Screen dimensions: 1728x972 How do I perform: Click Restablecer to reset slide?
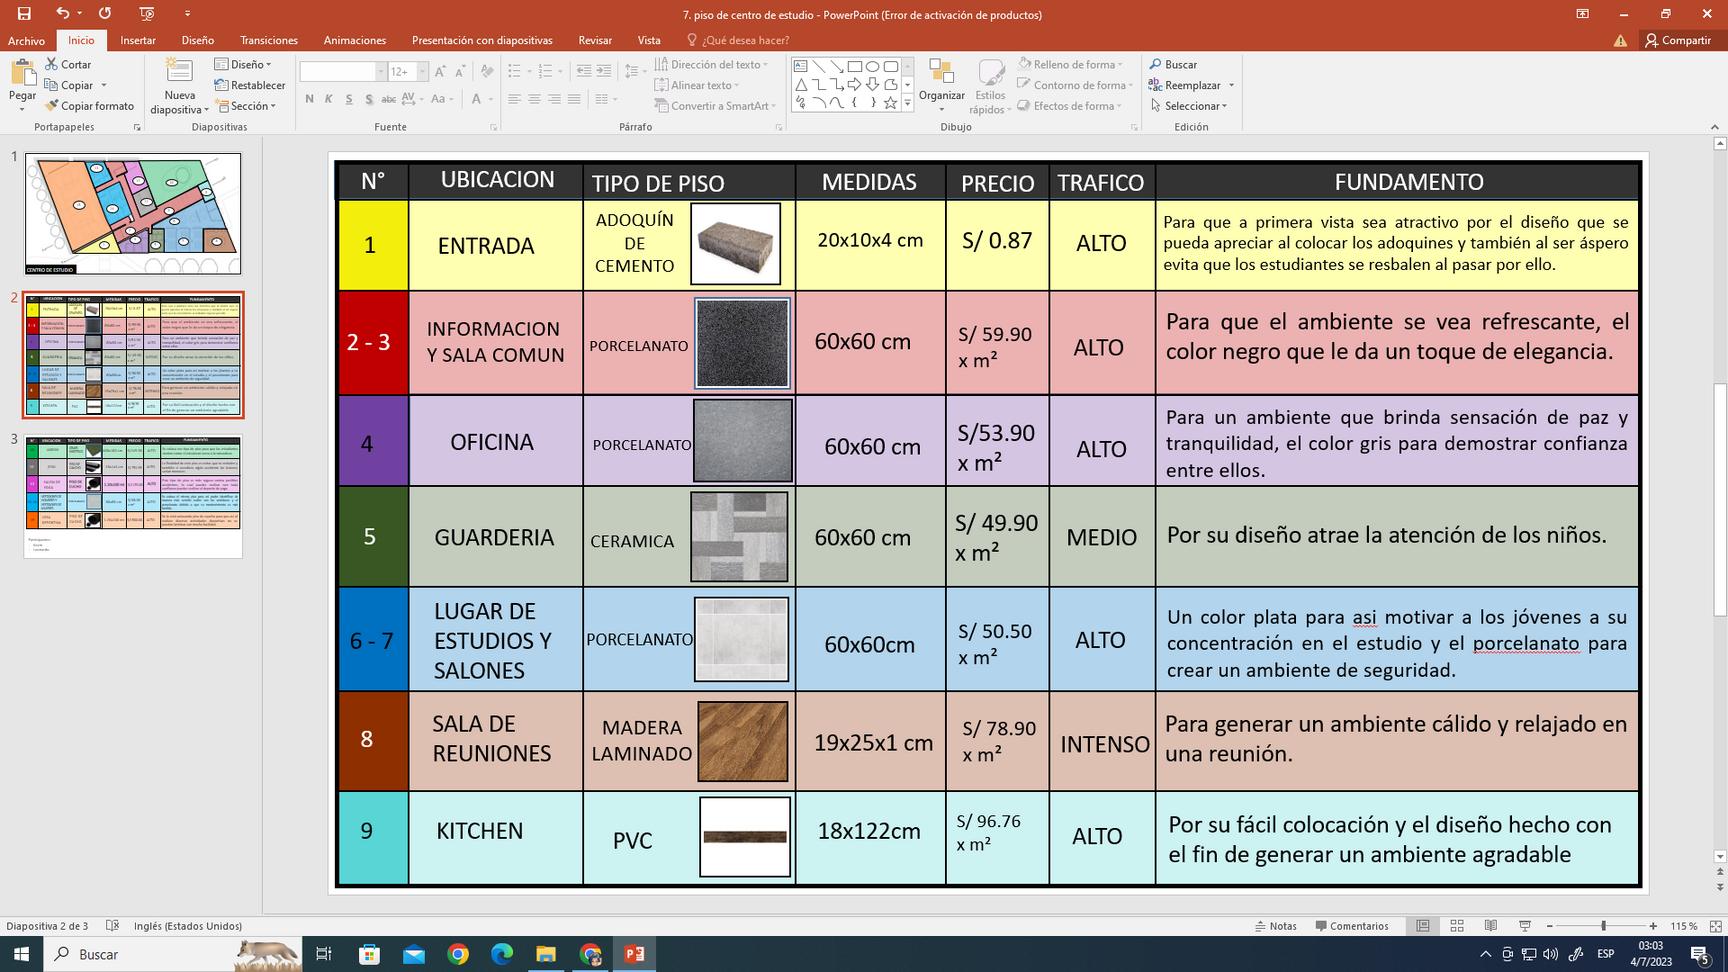pos(250,85)
